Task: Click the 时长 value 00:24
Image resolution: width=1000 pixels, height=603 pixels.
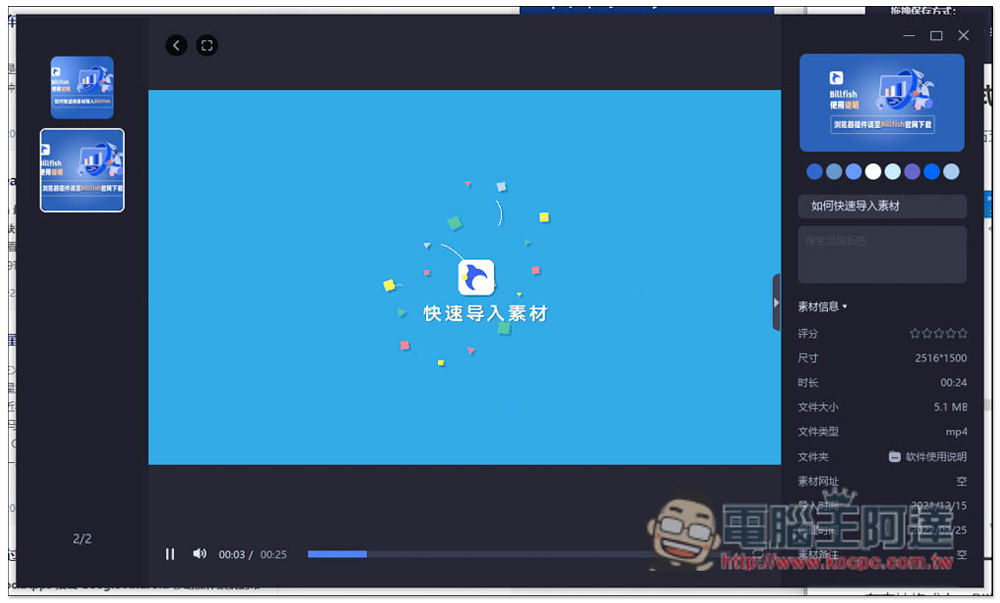Action: pyautogui.click(x=953, y=382)
